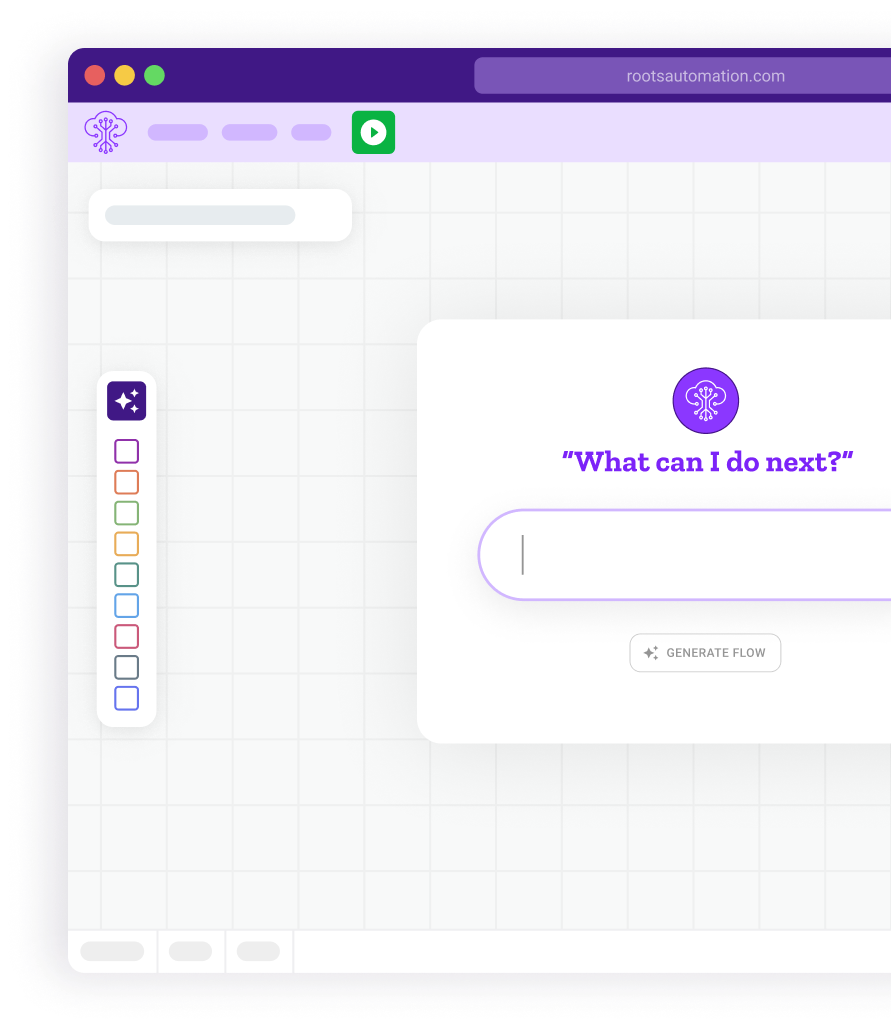Close the window with red dot
891x1032 pixels.
(x=95, y=76)
